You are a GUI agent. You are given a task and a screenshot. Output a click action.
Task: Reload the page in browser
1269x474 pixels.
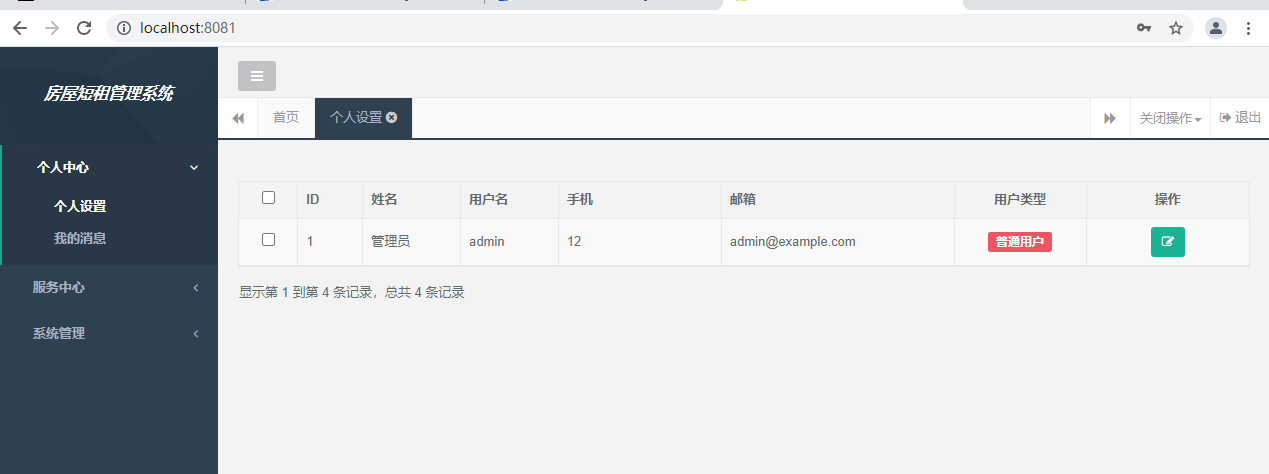pyautogui.click(x=84, y=28)
